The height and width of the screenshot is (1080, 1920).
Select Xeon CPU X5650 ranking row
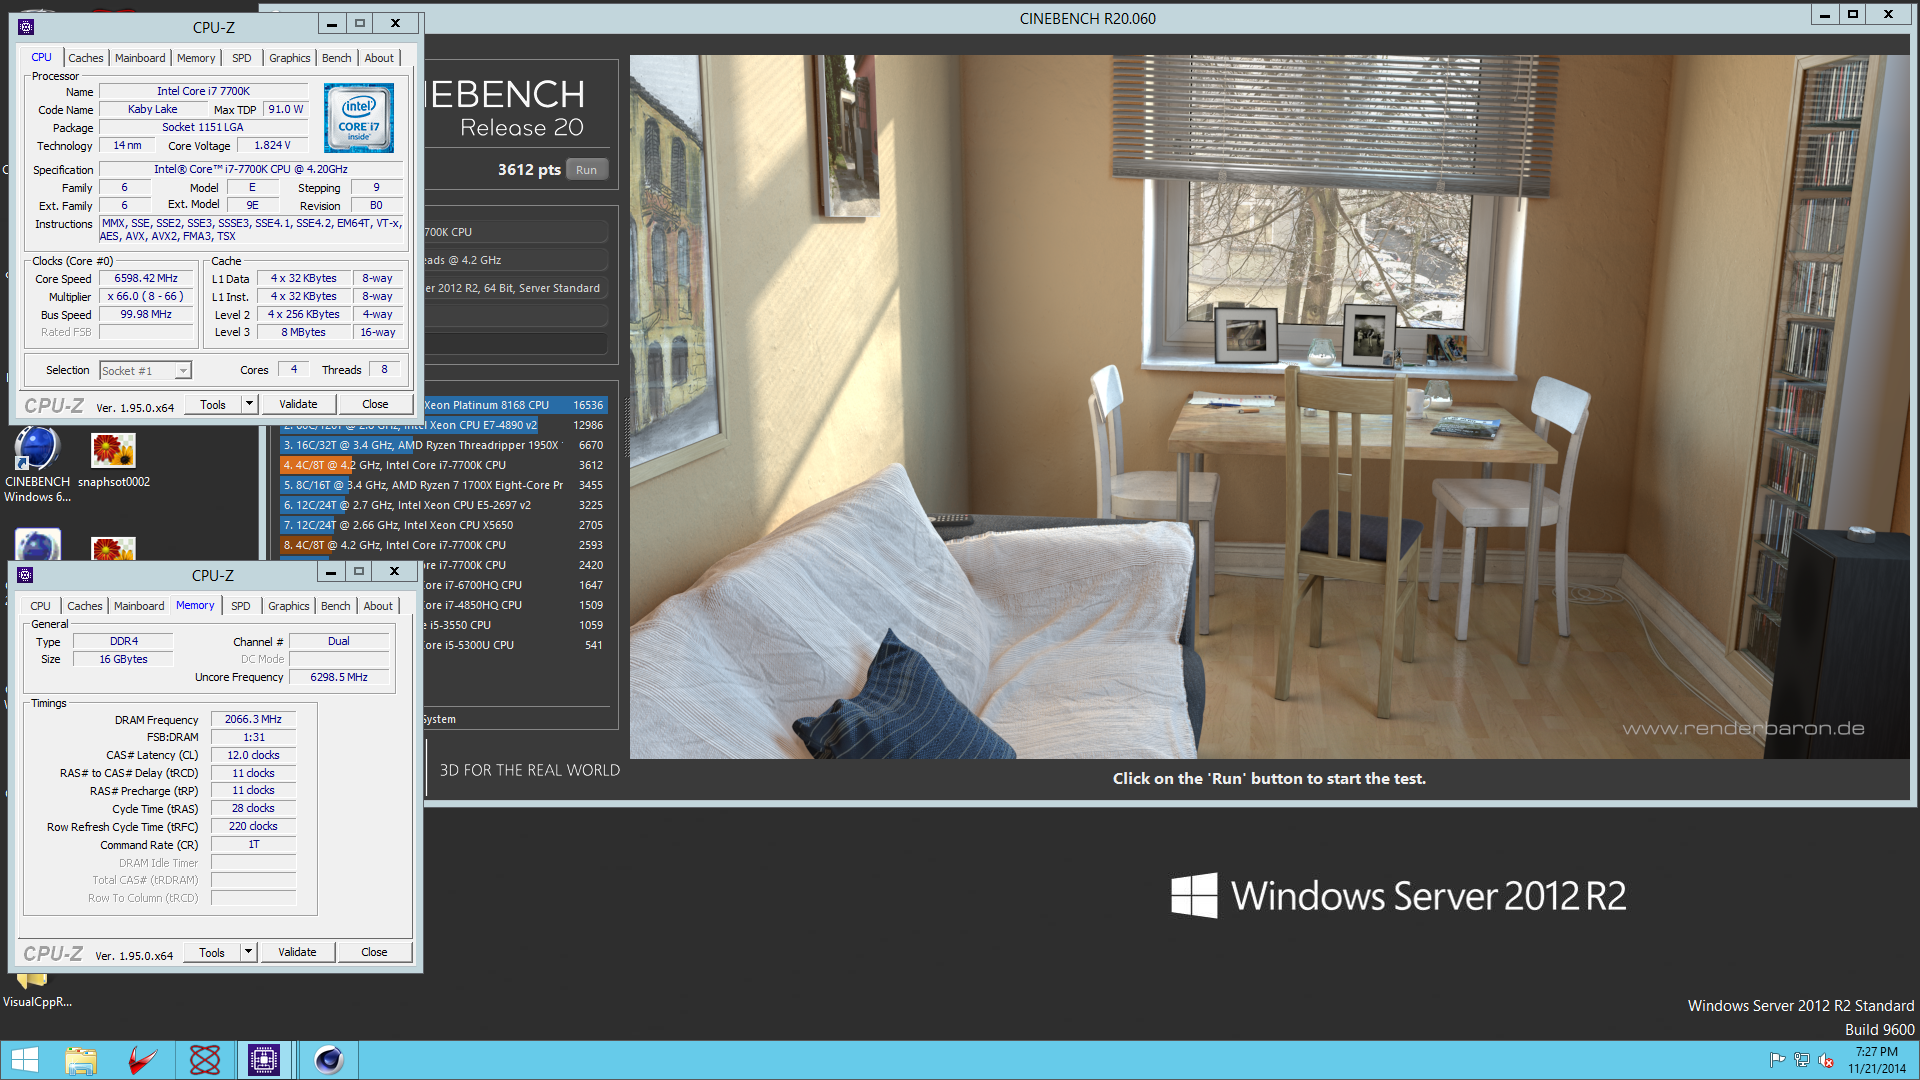click(x=443, y=525)
